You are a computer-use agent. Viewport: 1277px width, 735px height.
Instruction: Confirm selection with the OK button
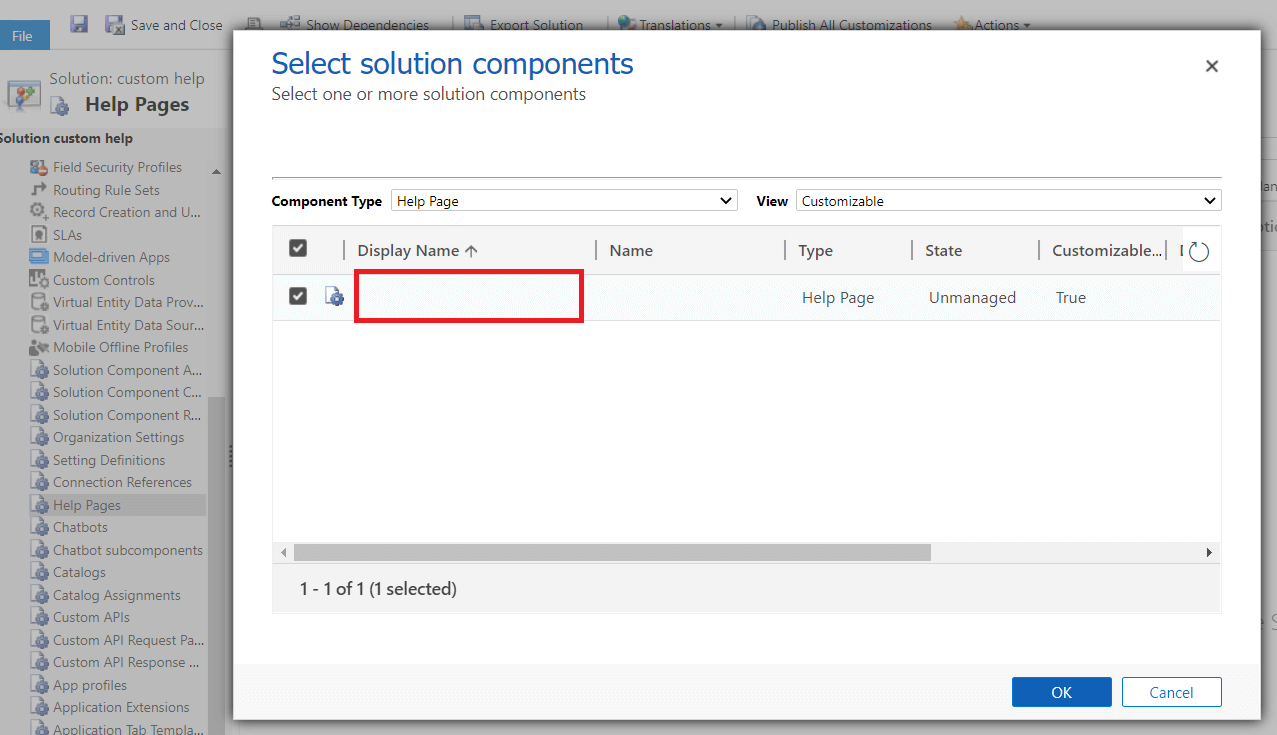(x=1061, y=691)
